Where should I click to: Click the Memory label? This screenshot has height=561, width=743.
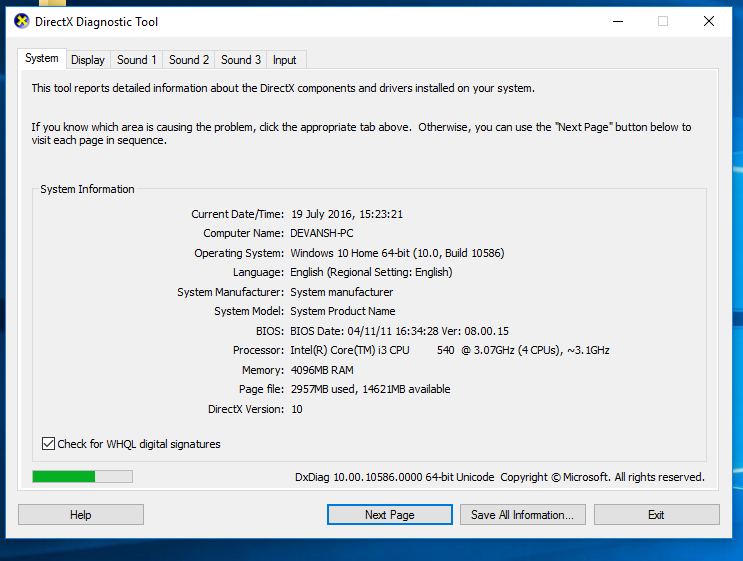(263, 370)
